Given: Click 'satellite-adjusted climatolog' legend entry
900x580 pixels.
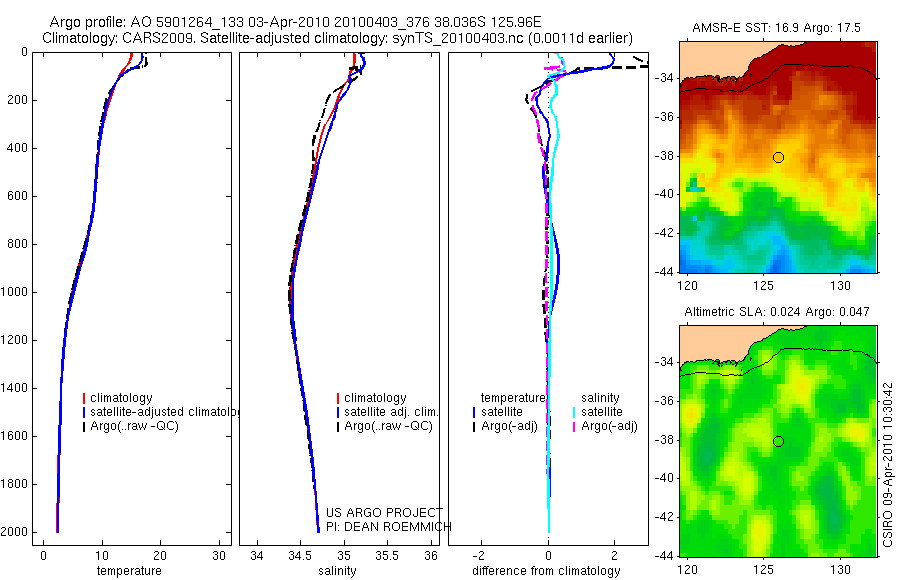Looking at the screenshot, I should point(164,412).
